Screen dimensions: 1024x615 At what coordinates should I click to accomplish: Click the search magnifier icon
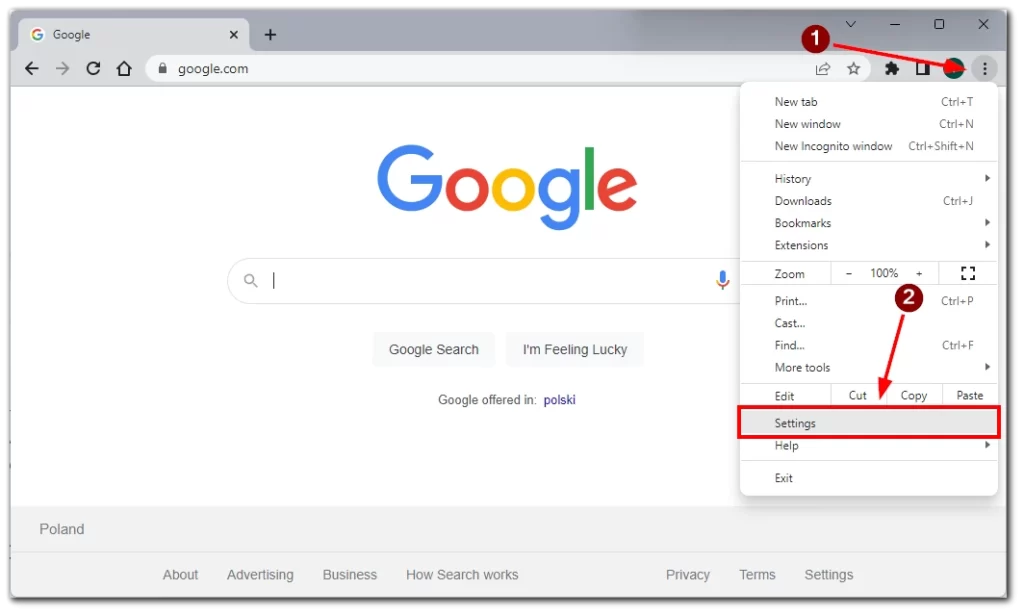pos(251,281)
